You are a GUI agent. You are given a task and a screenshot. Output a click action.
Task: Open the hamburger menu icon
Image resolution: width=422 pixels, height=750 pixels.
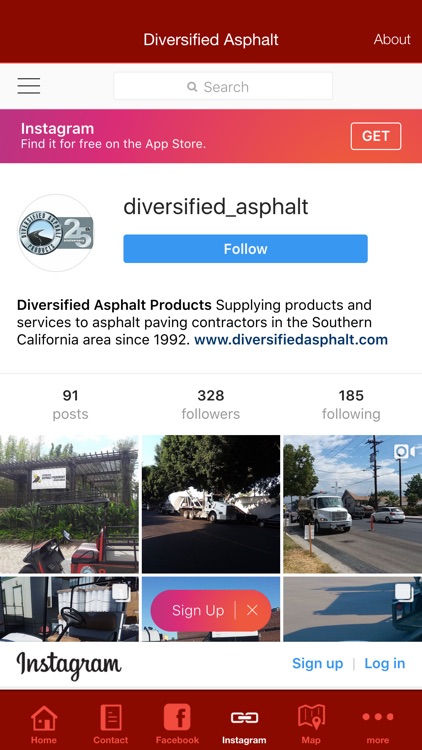tap(29, 86)
